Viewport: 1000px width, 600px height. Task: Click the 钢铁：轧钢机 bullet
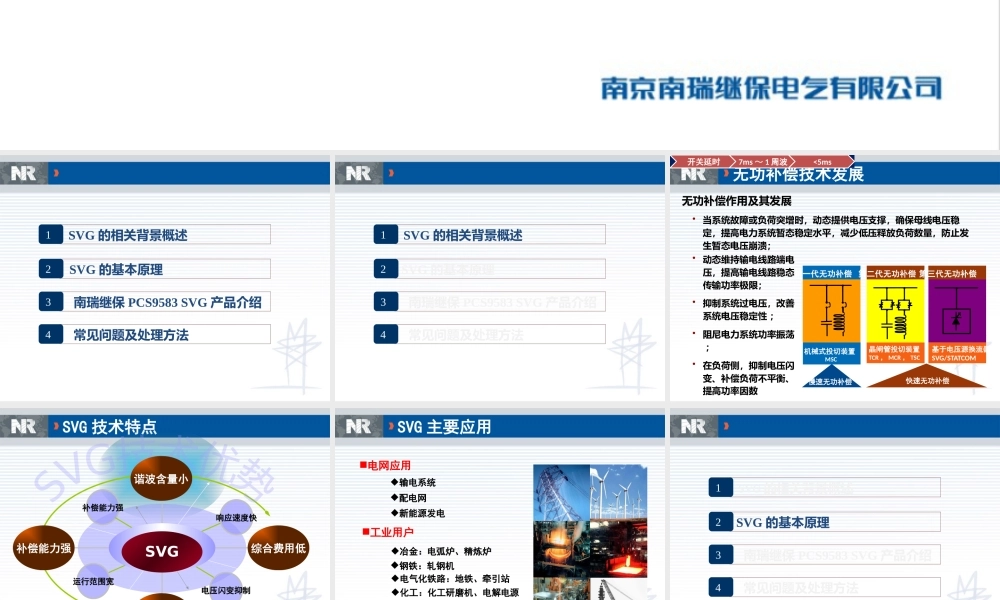point(422,566)
